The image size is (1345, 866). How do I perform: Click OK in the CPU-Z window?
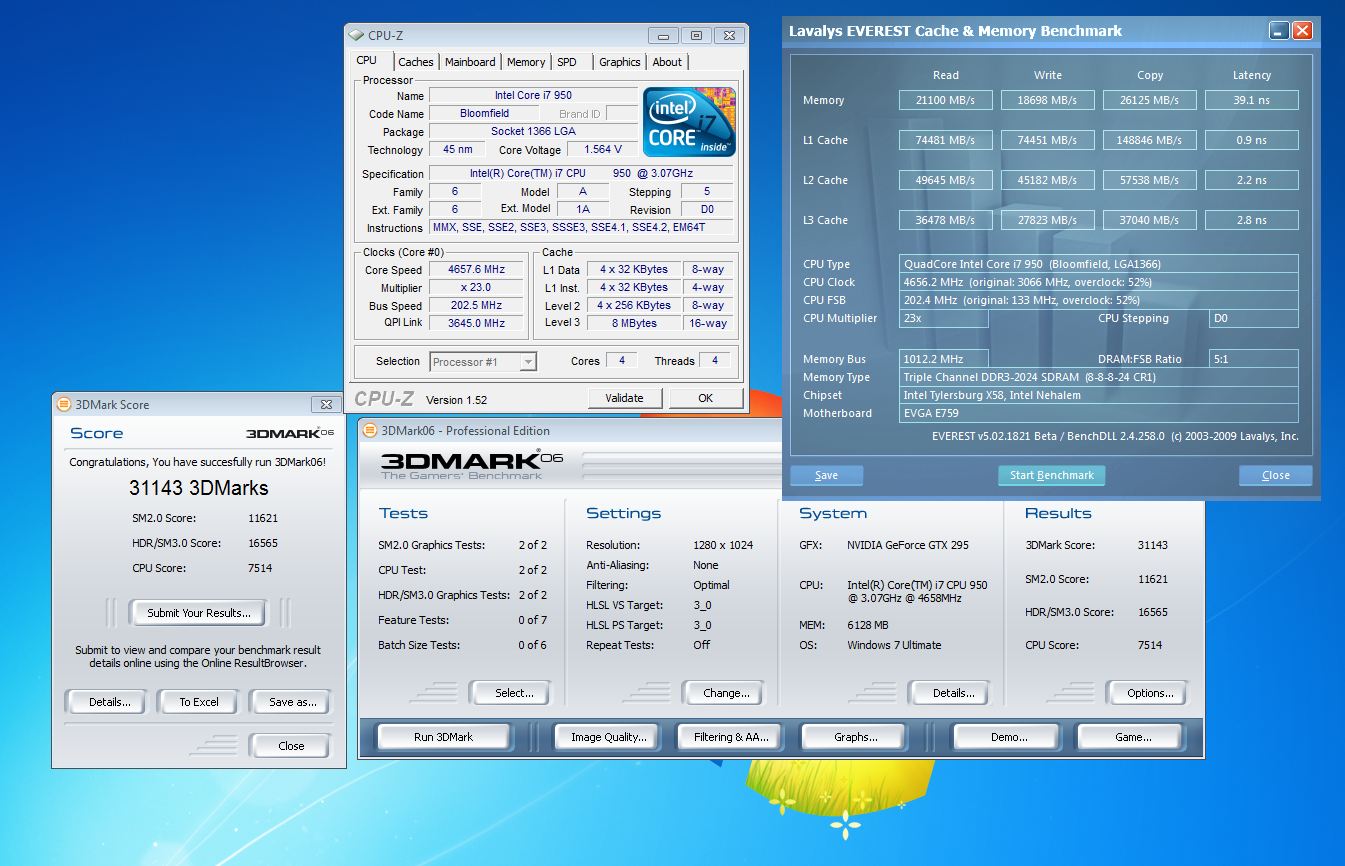[x=705, y=398]
